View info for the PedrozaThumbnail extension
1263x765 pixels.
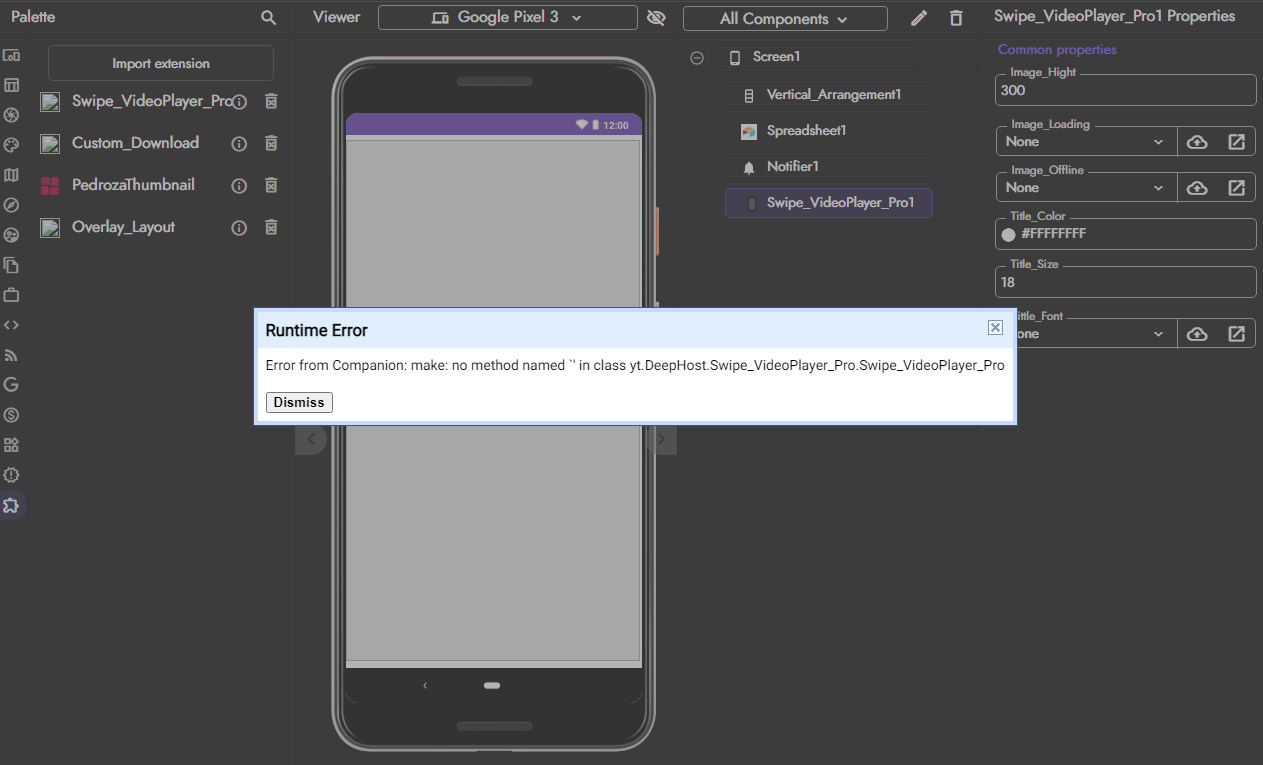point(238,185)
